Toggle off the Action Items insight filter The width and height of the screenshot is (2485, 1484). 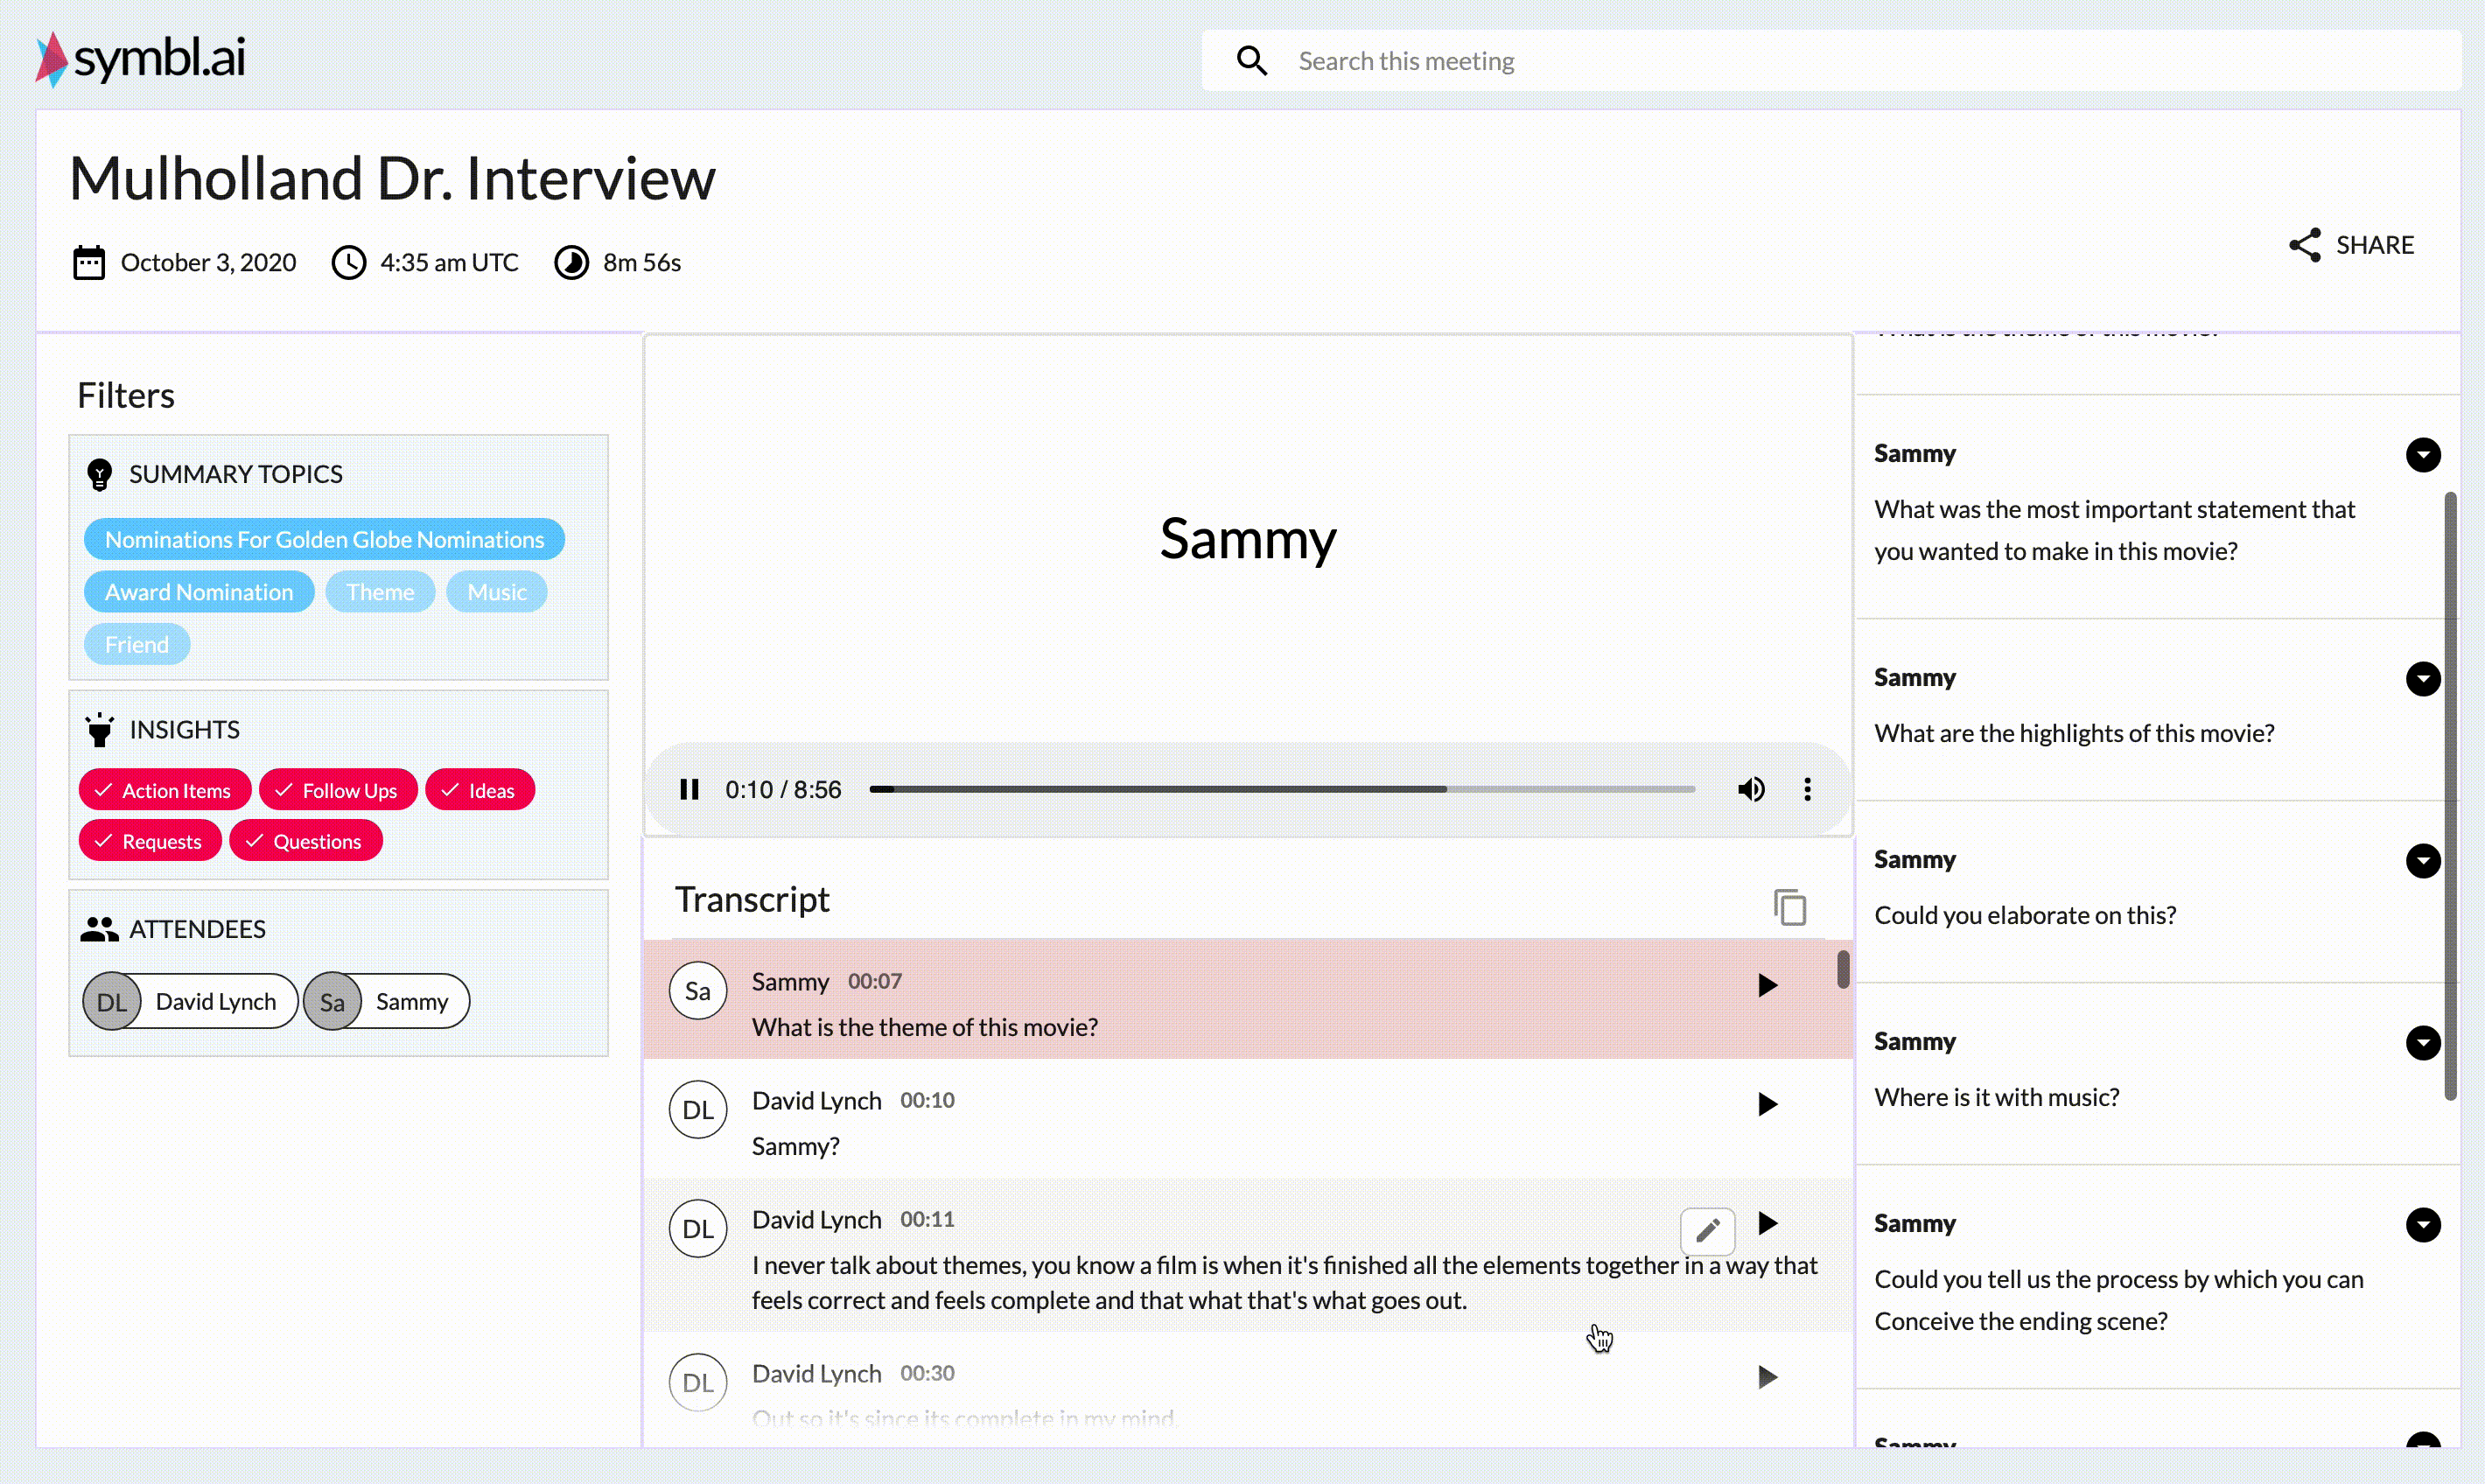pos(164,790)
